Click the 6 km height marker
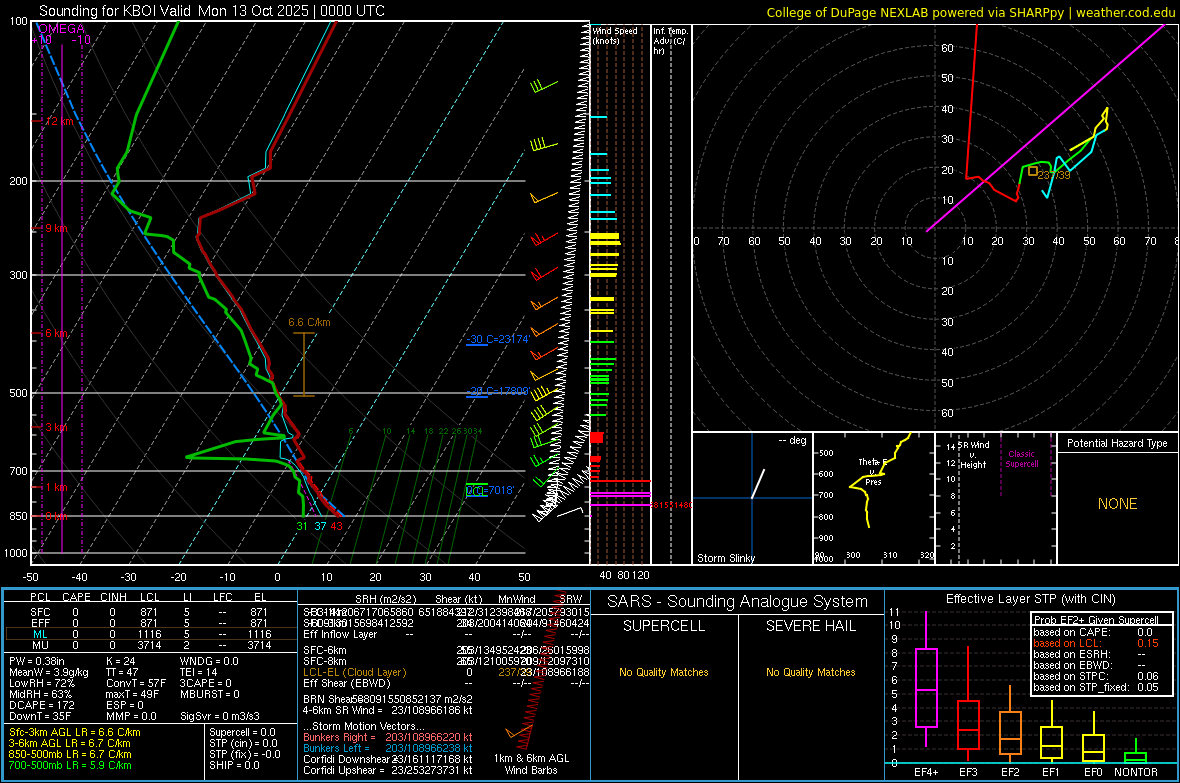The image size is (1180, 783). pos(58,334)
